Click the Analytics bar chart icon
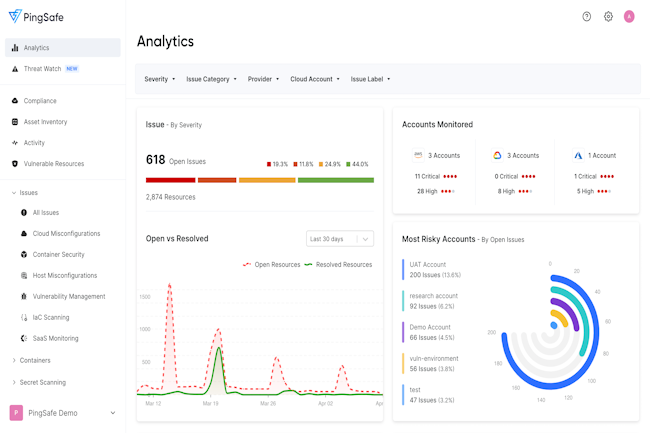 (x=15, y=48)
